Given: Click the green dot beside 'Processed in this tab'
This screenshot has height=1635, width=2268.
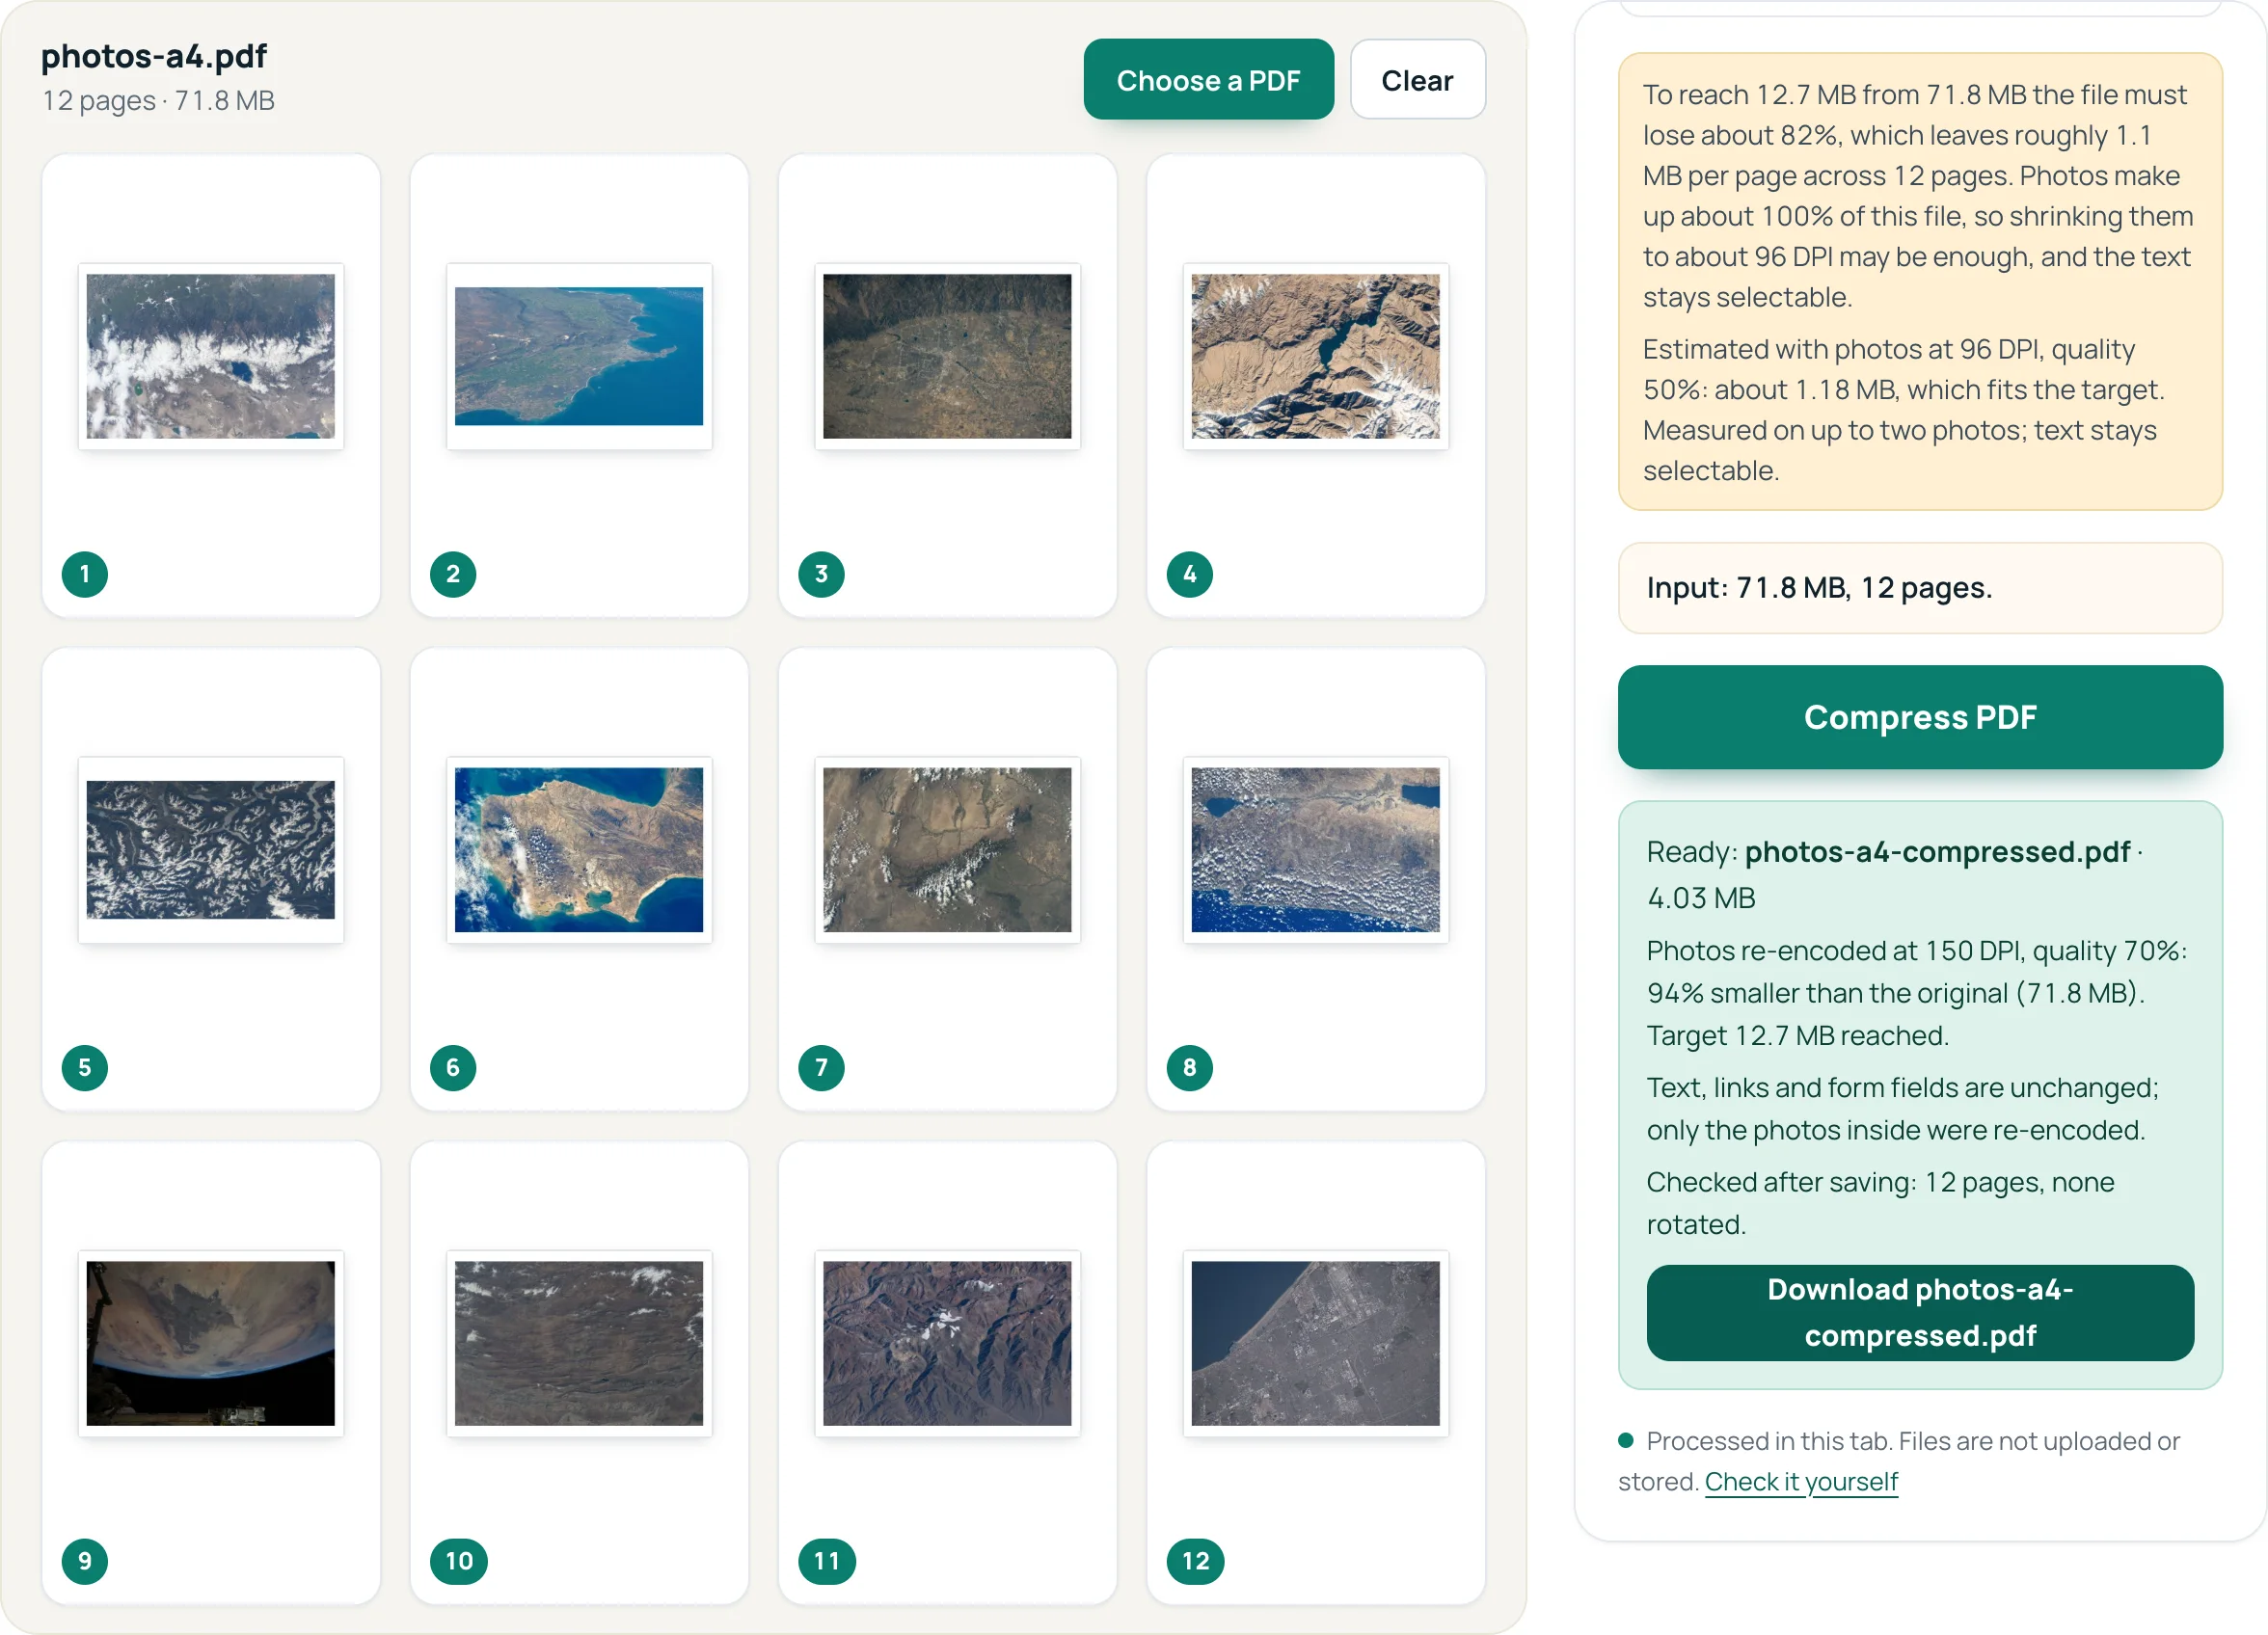Looking at the screenshot, I should point(1625,1440).
